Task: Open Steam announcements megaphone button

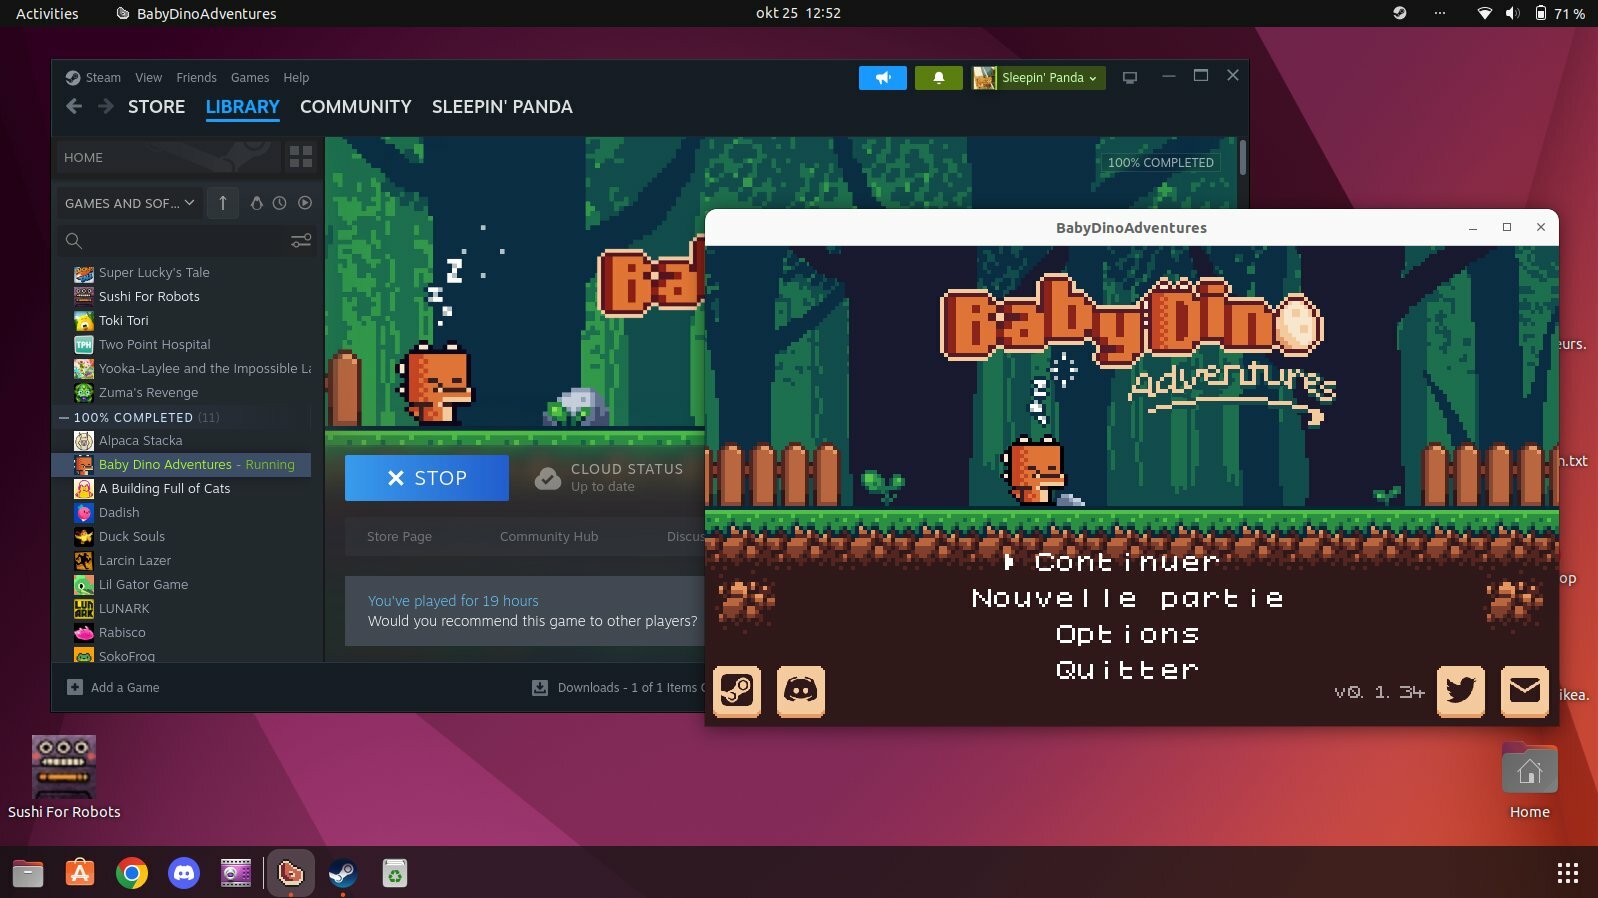Action: 882,78
